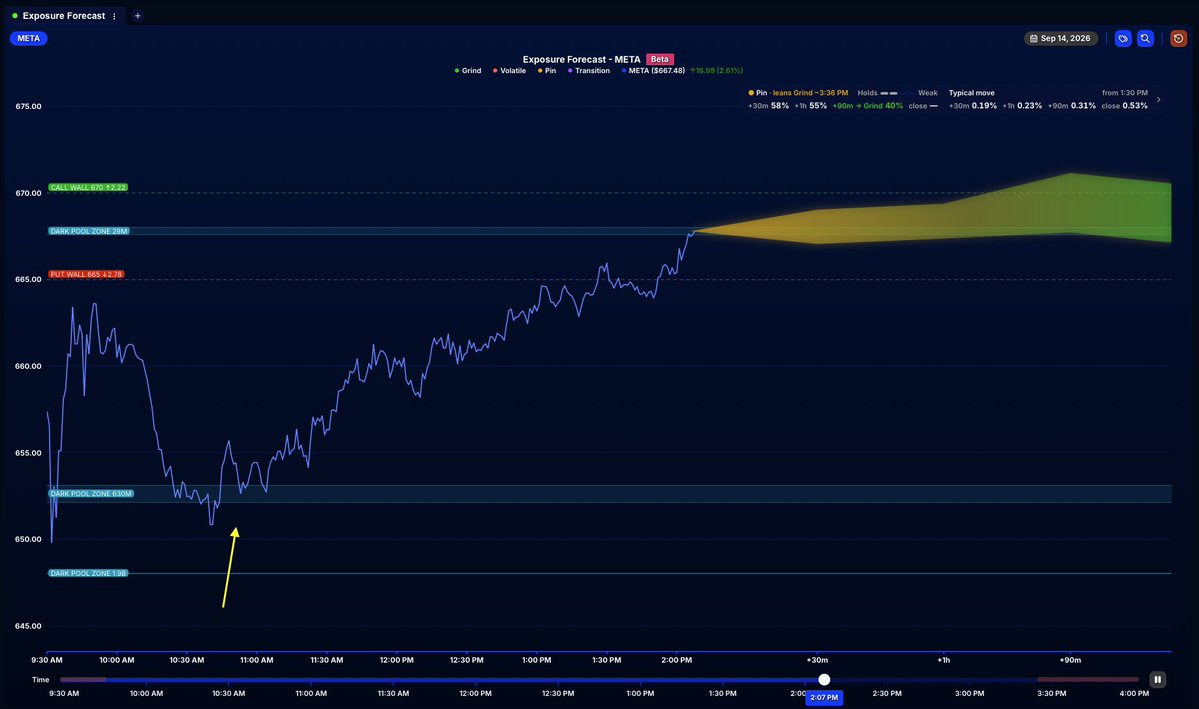Image resolution: width=1199 pixels, height=709 pixels.
Task: Click the META ticker chip
Action: click(x=28, y=38)
